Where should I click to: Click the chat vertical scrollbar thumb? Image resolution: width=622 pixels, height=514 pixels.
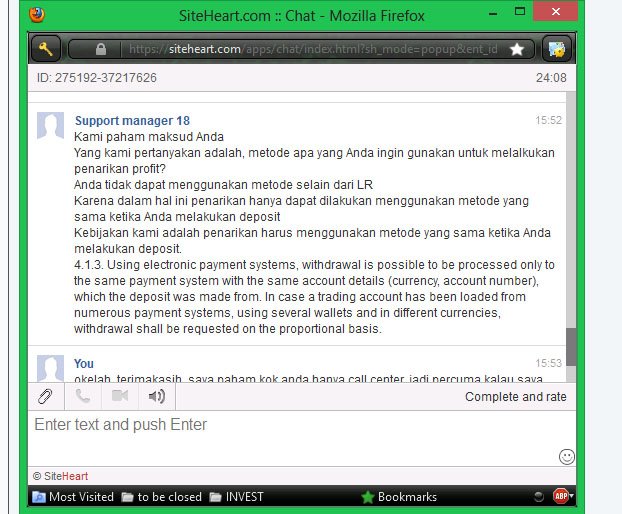[571, 347]
